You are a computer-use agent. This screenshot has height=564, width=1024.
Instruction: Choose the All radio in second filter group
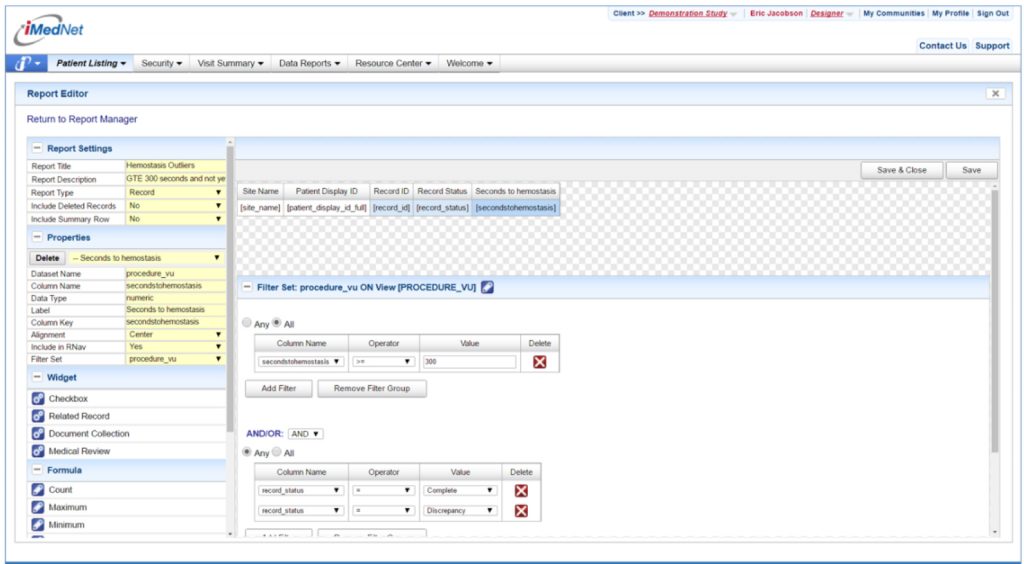pos(277,453)
